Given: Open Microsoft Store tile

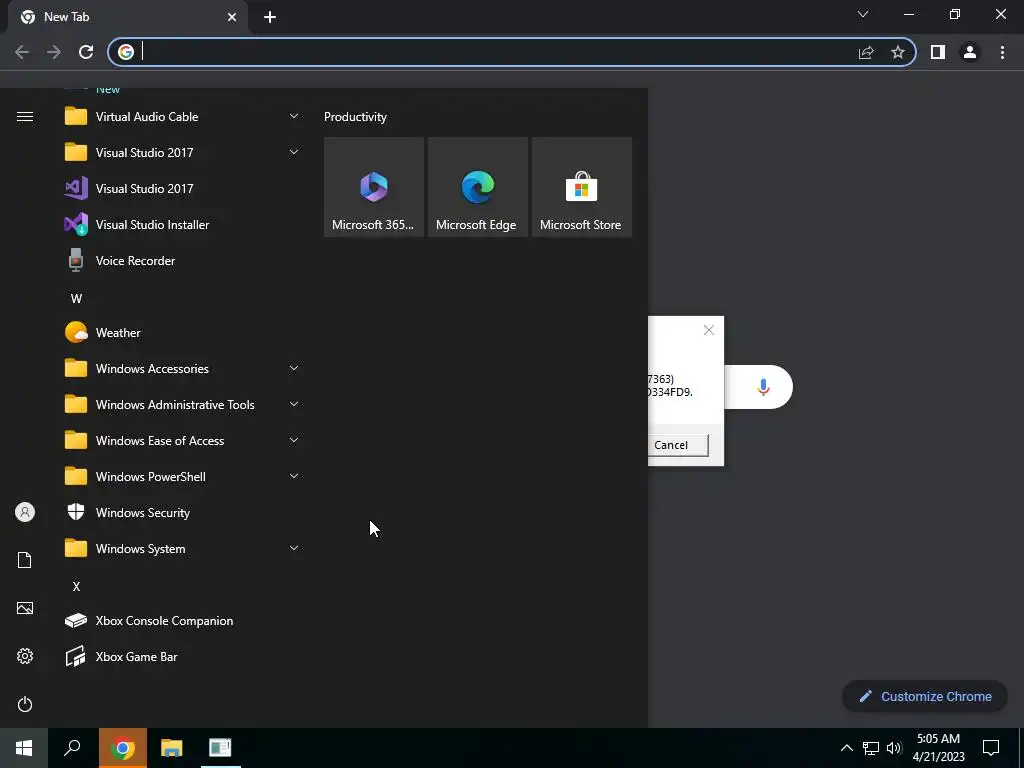Looking at the screenshot, I should pyautogui.click(x=581, y=187).
